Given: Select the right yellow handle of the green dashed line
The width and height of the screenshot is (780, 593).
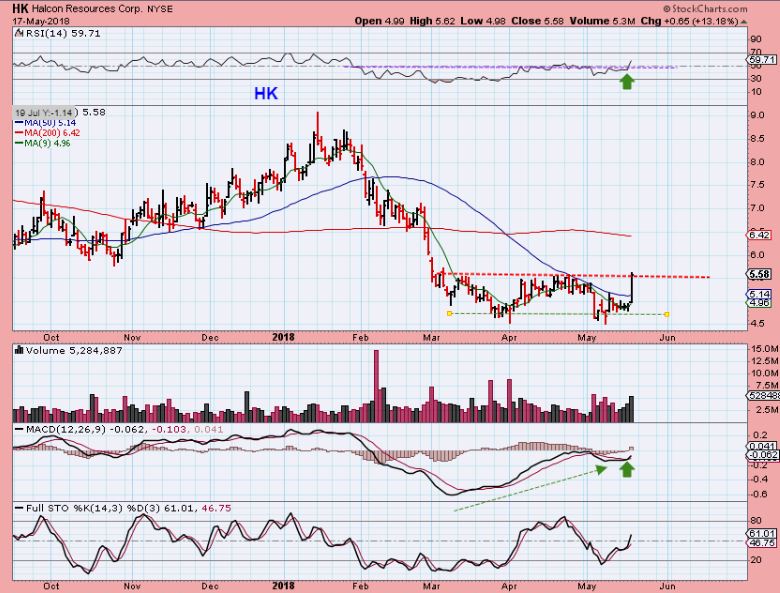Looking at the screenshot, I should pos(667,314).
